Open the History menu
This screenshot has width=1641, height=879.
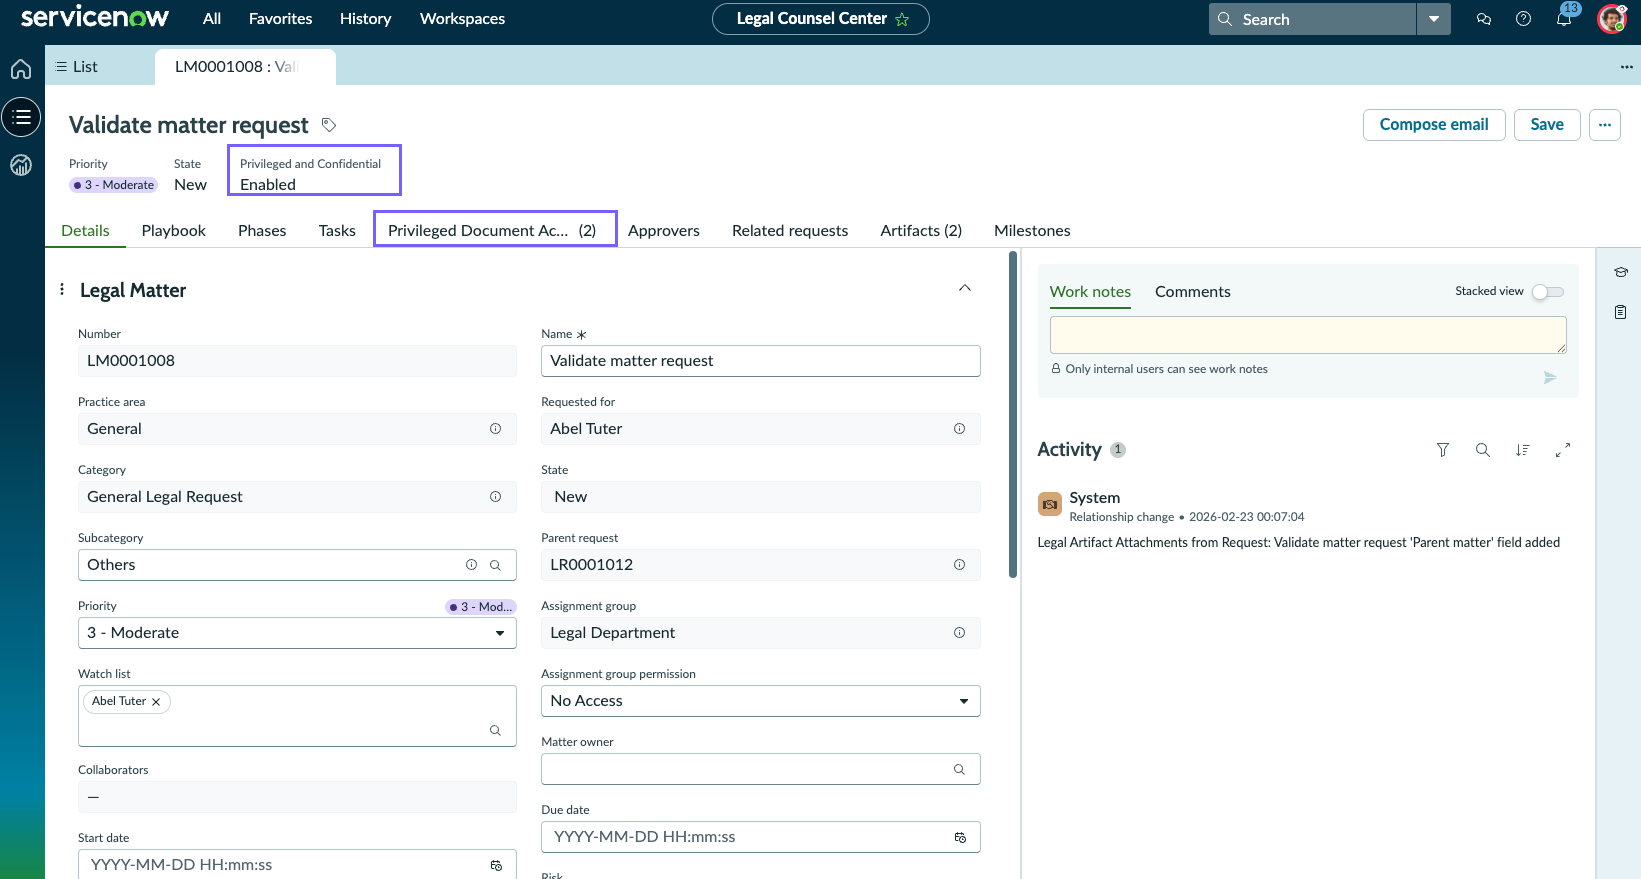tap(365, 19)
